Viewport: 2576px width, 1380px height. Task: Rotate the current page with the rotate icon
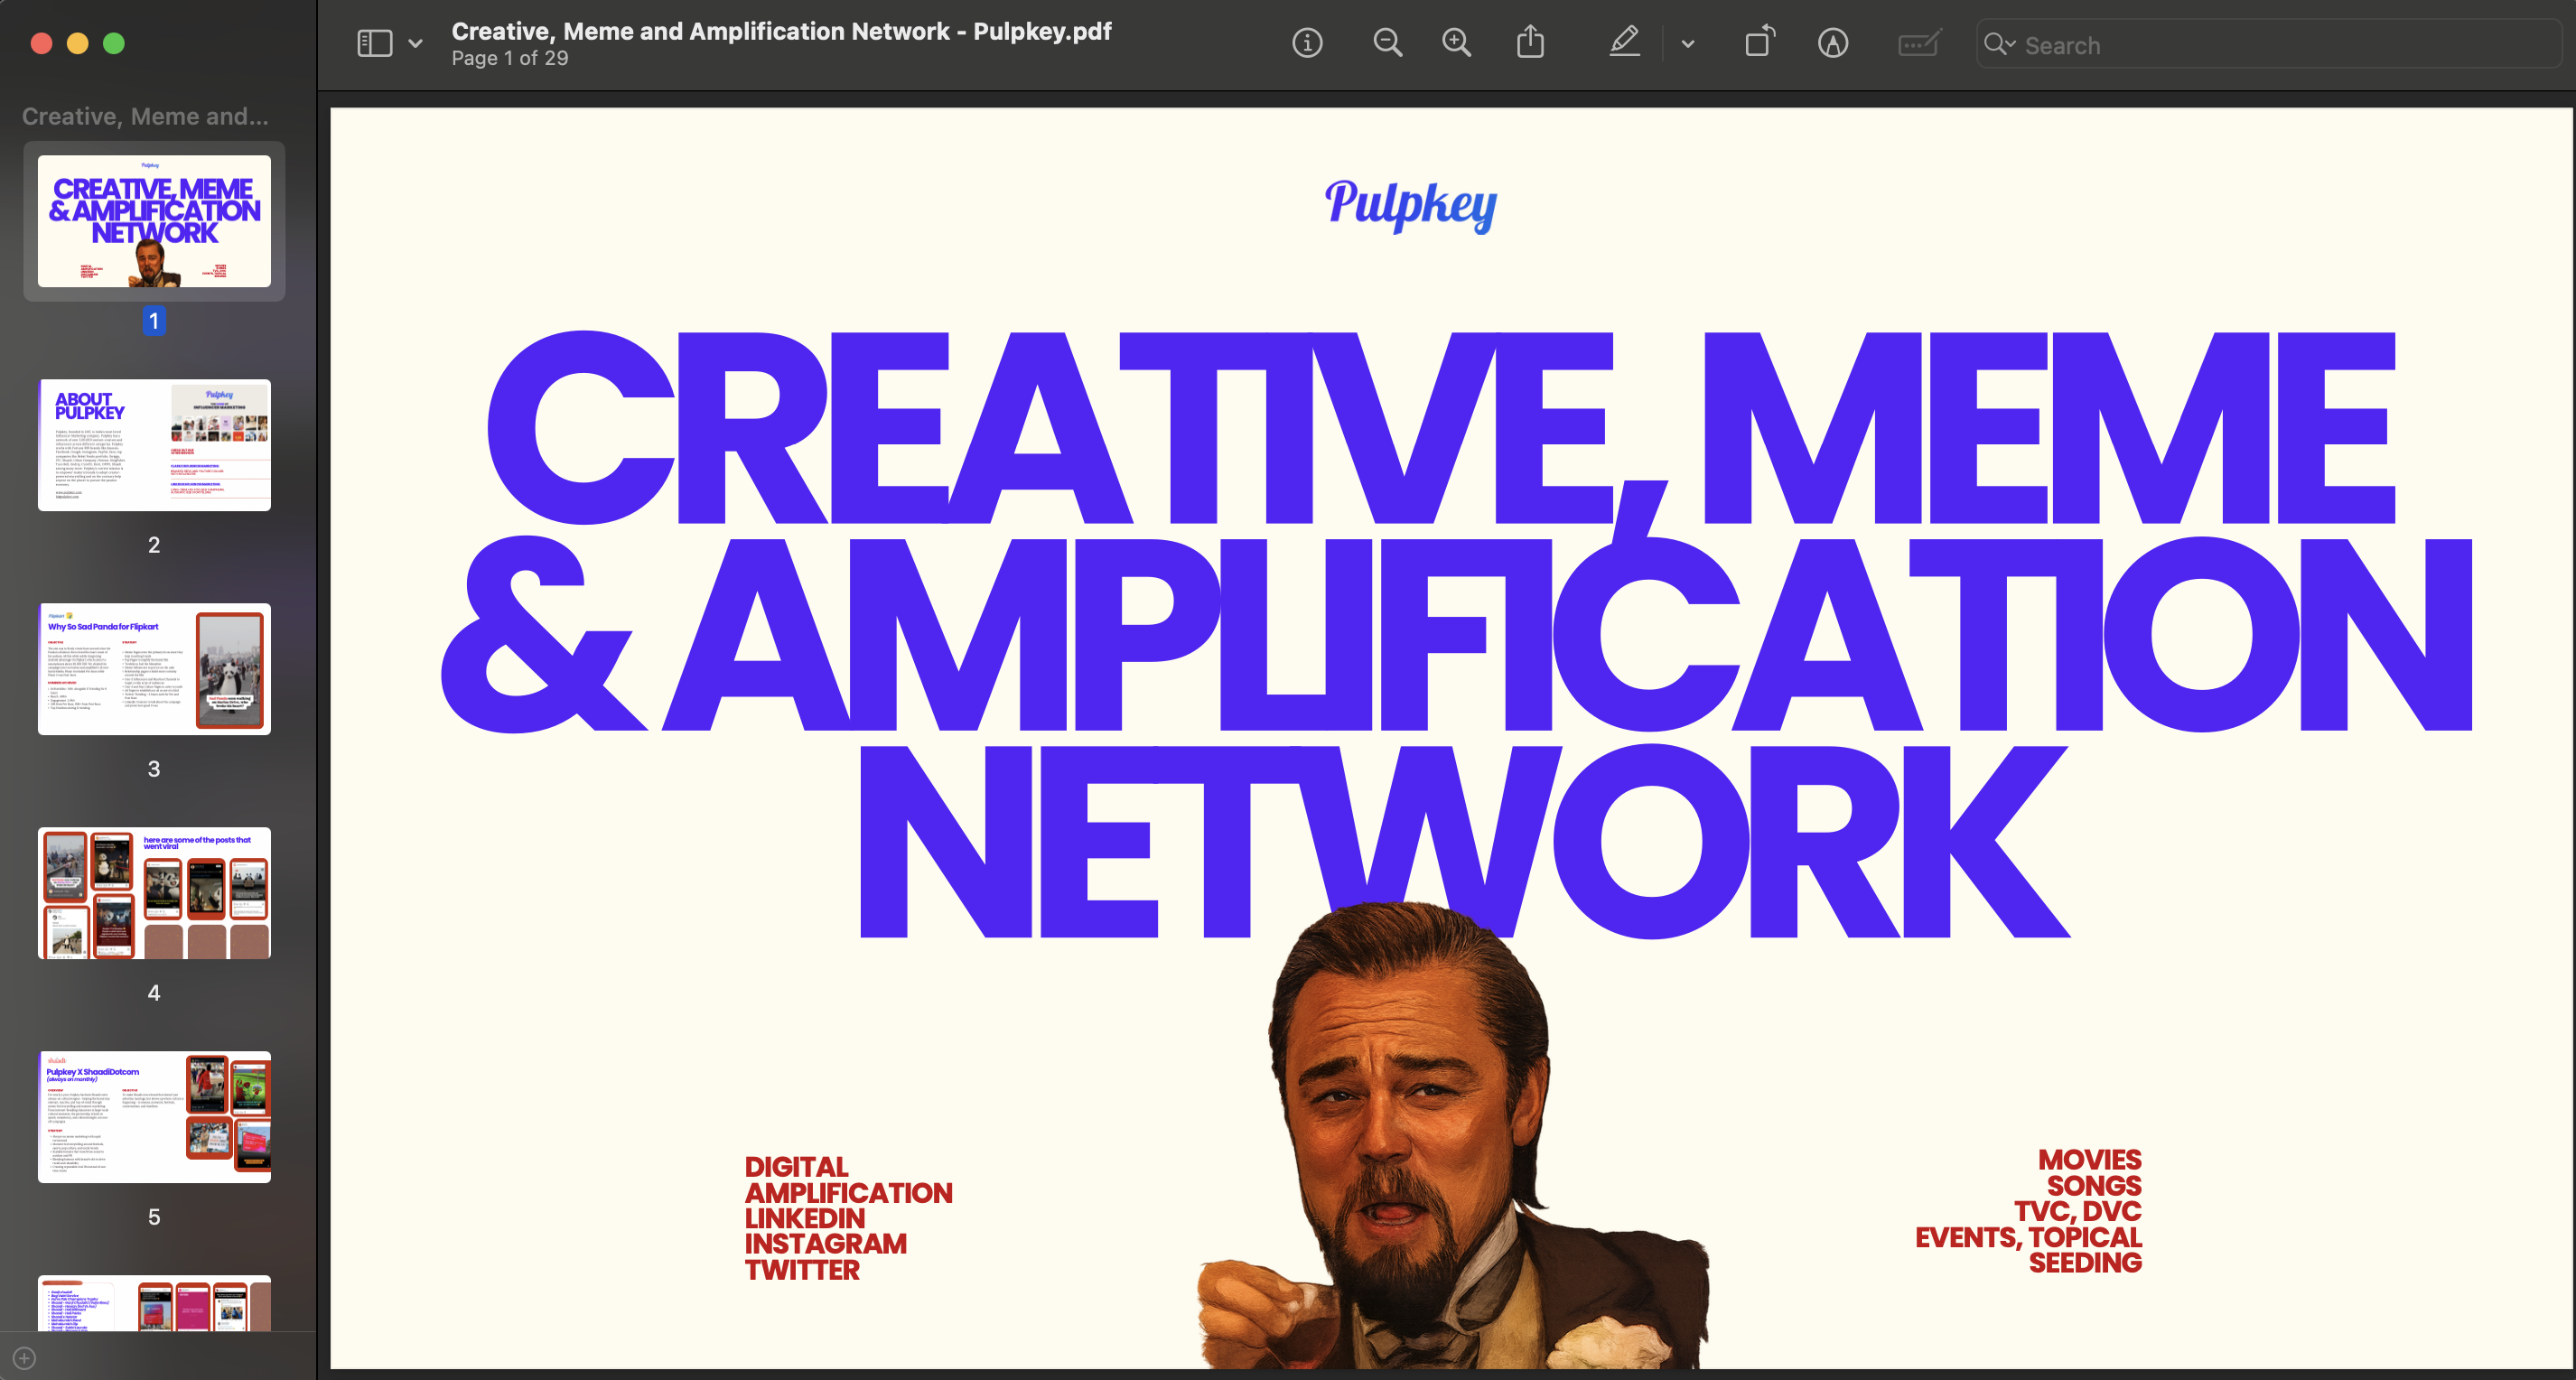[1759, 43]
